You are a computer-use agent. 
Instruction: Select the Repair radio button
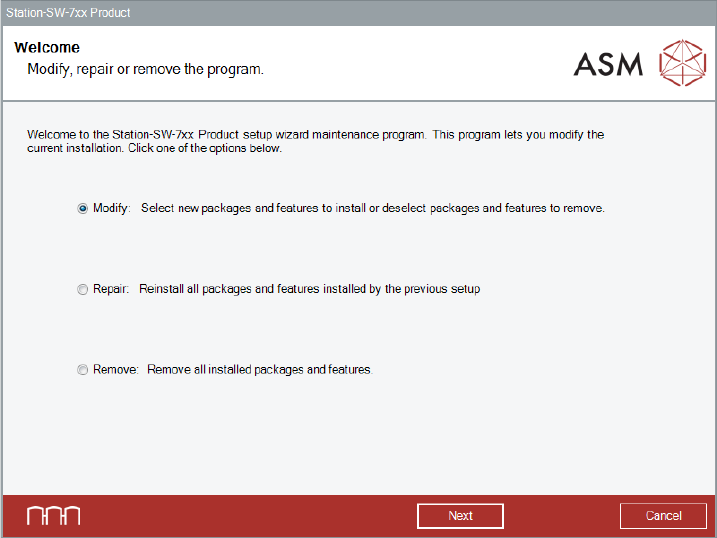[82, 289]
